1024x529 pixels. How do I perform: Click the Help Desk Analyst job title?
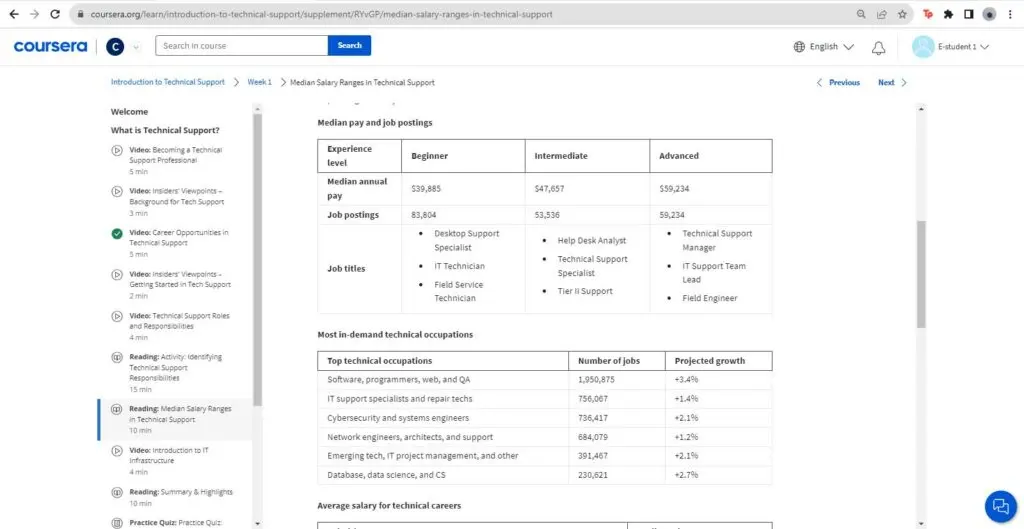[x=591, y=240]
